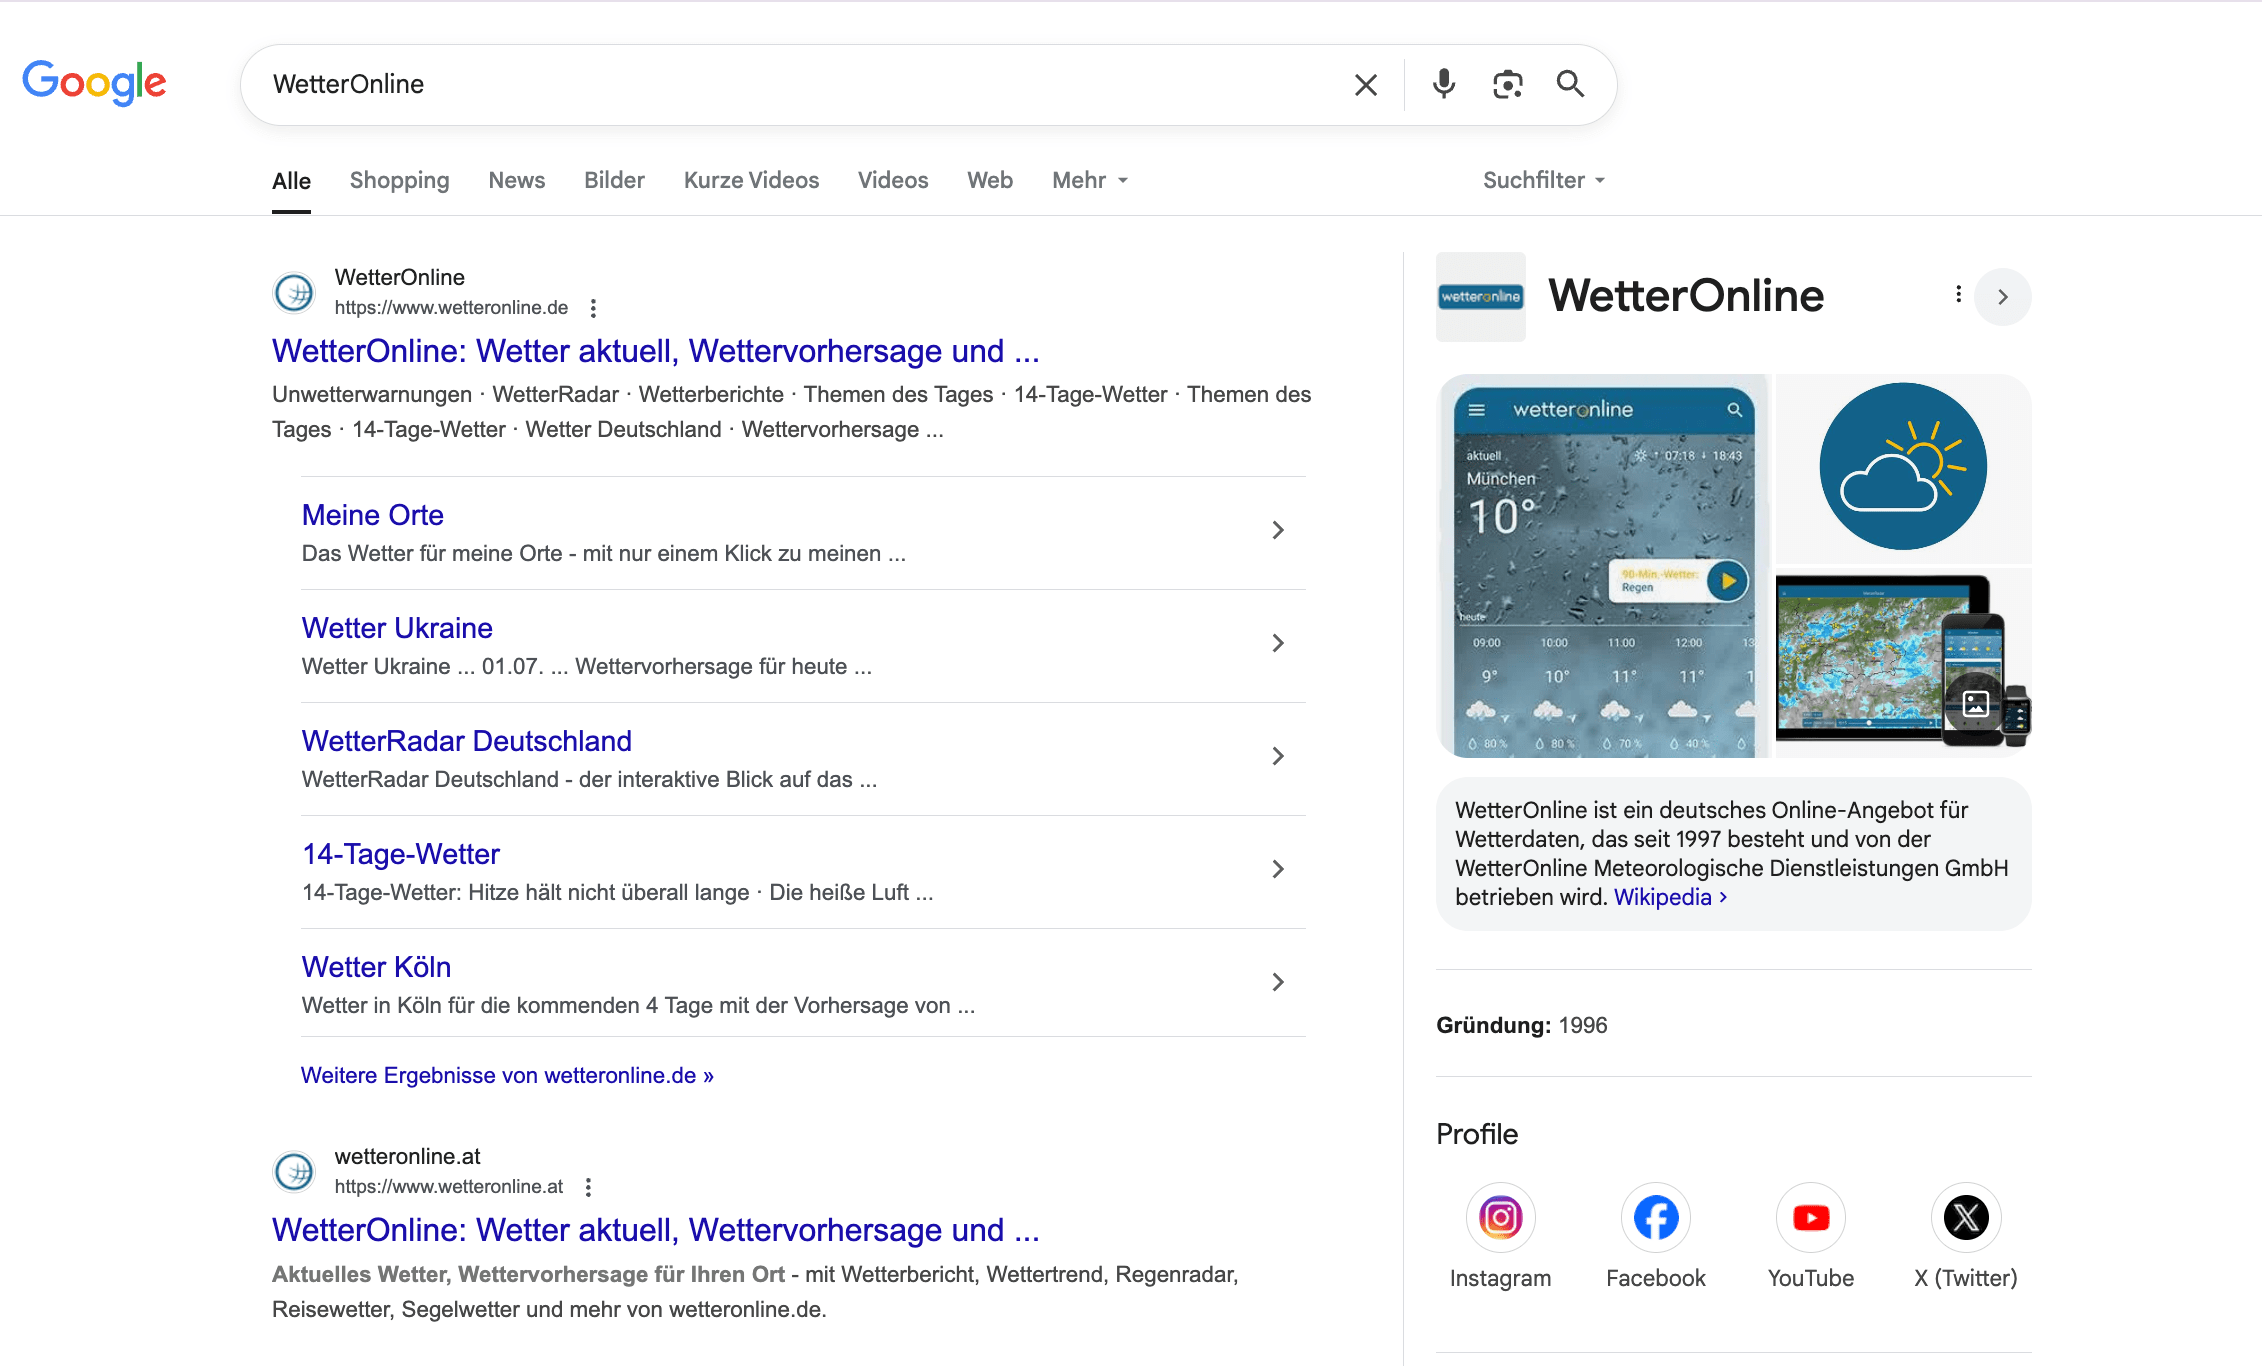Image resolution: width=2262 pixels, height=1366 pixels.
Task: Open the 14-Tage-Wetter link
Action: point(401,854)
